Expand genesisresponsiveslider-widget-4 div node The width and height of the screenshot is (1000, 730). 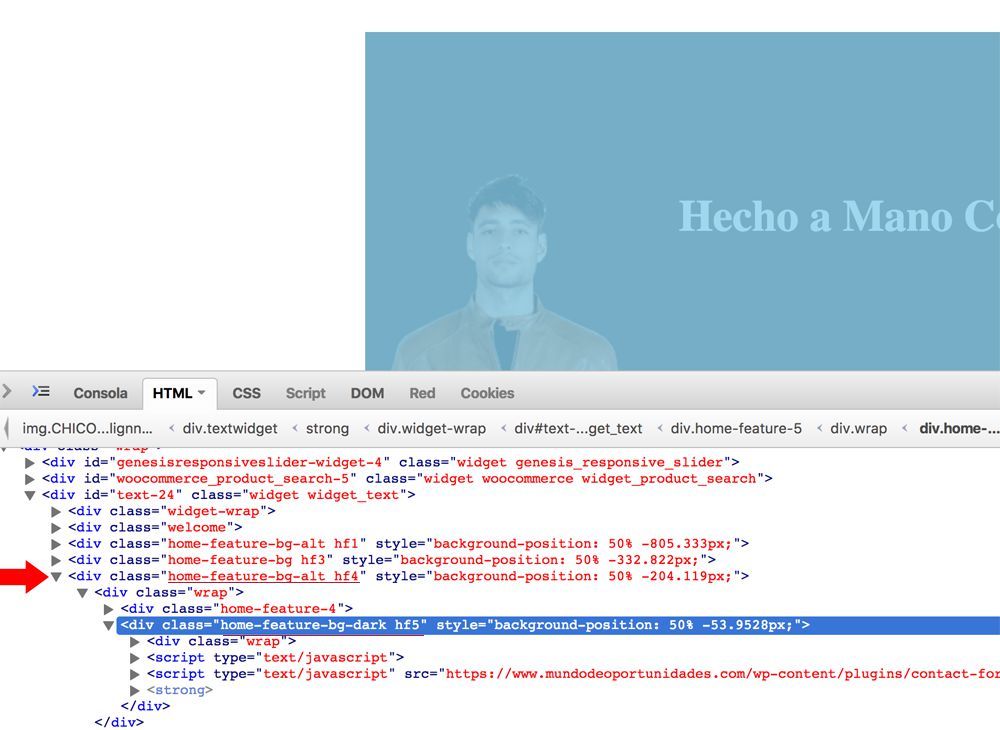point(29,462)
